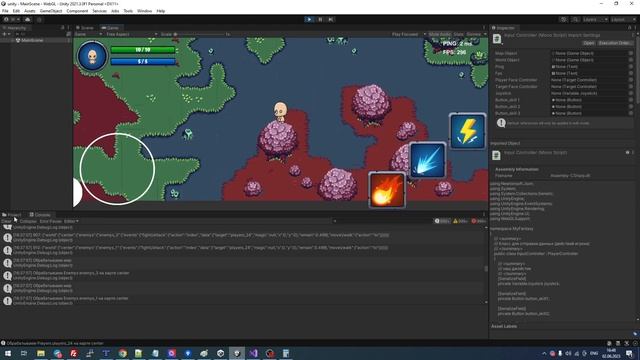The width and height of the screenshot is (640, 360).
Task: Pick object for Target Face Controller field
Action: coord(631,87)
